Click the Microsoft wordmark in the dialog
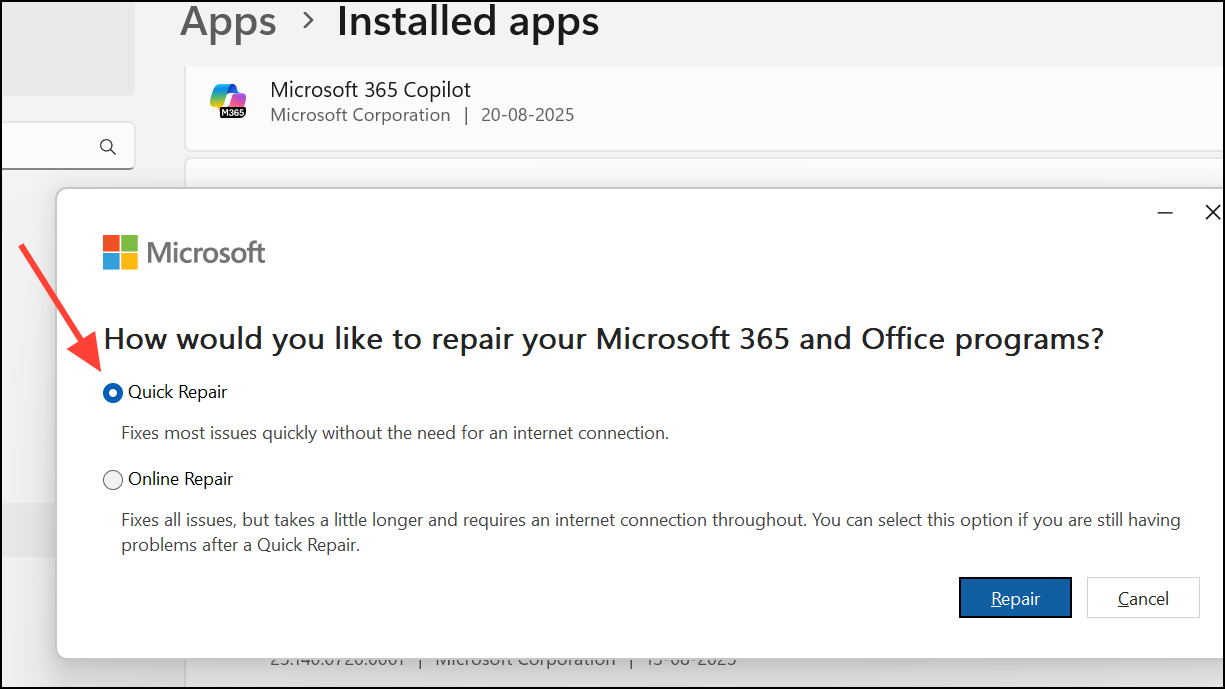The height and width of the screenshot is (689, 1225). point(206,252)
